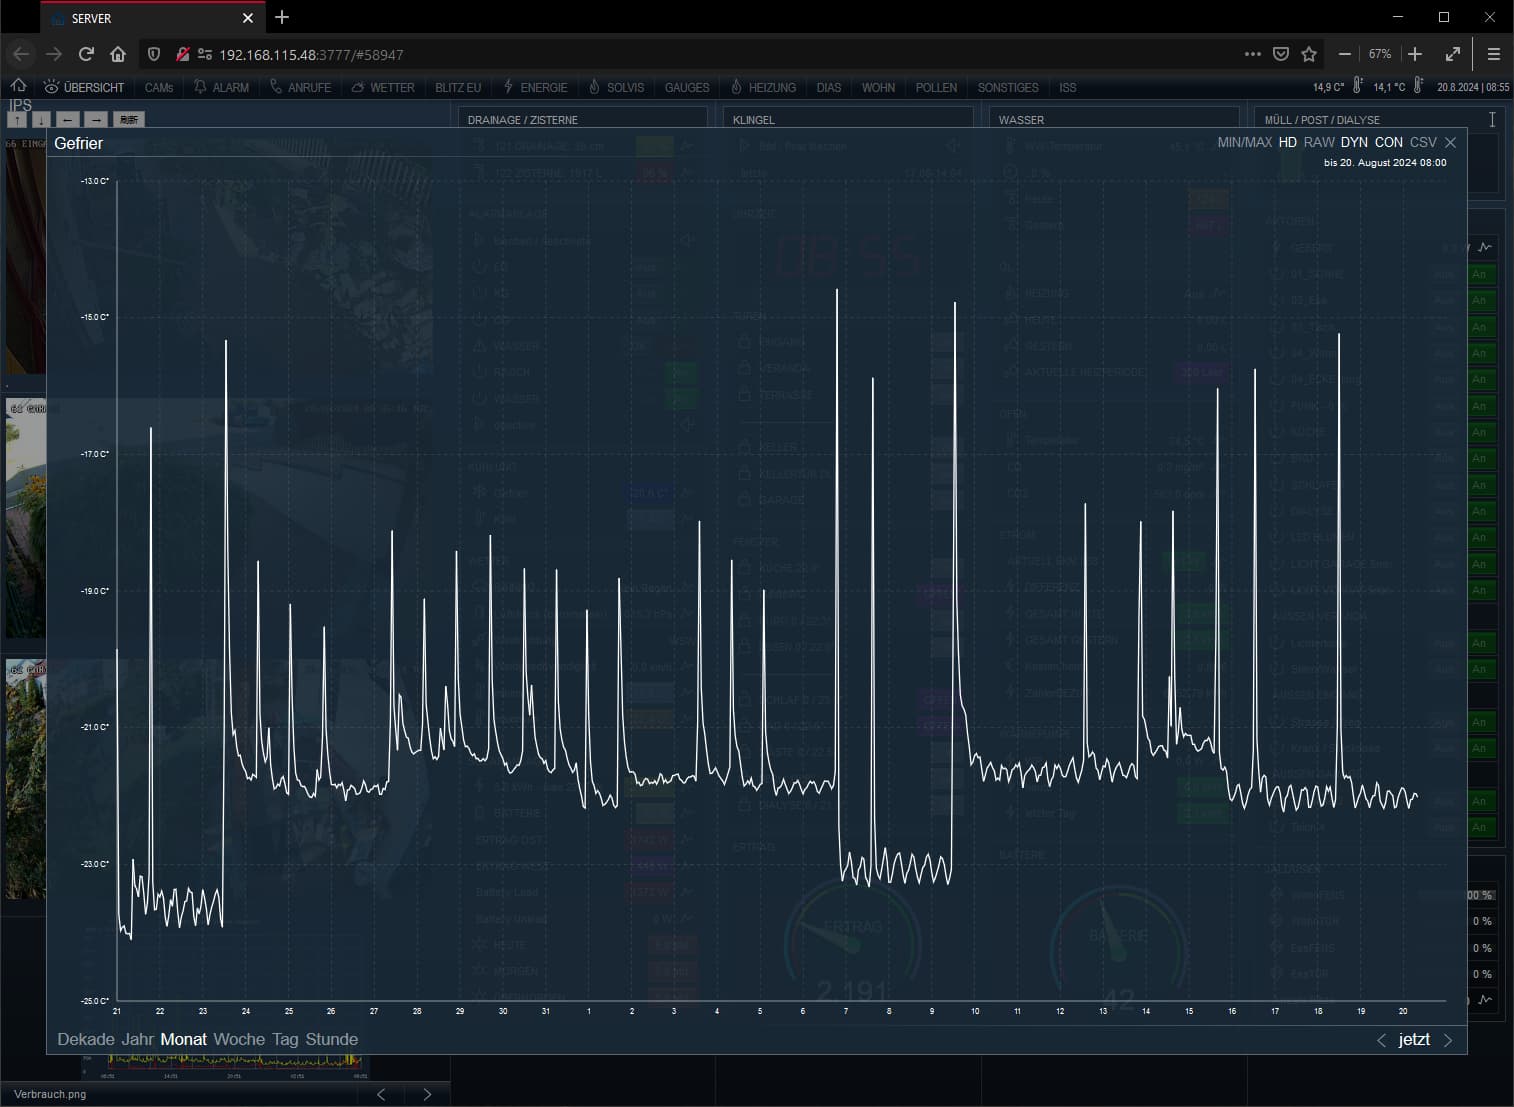Enable the RAW data display
1514x1107 pixels.
1319,143
